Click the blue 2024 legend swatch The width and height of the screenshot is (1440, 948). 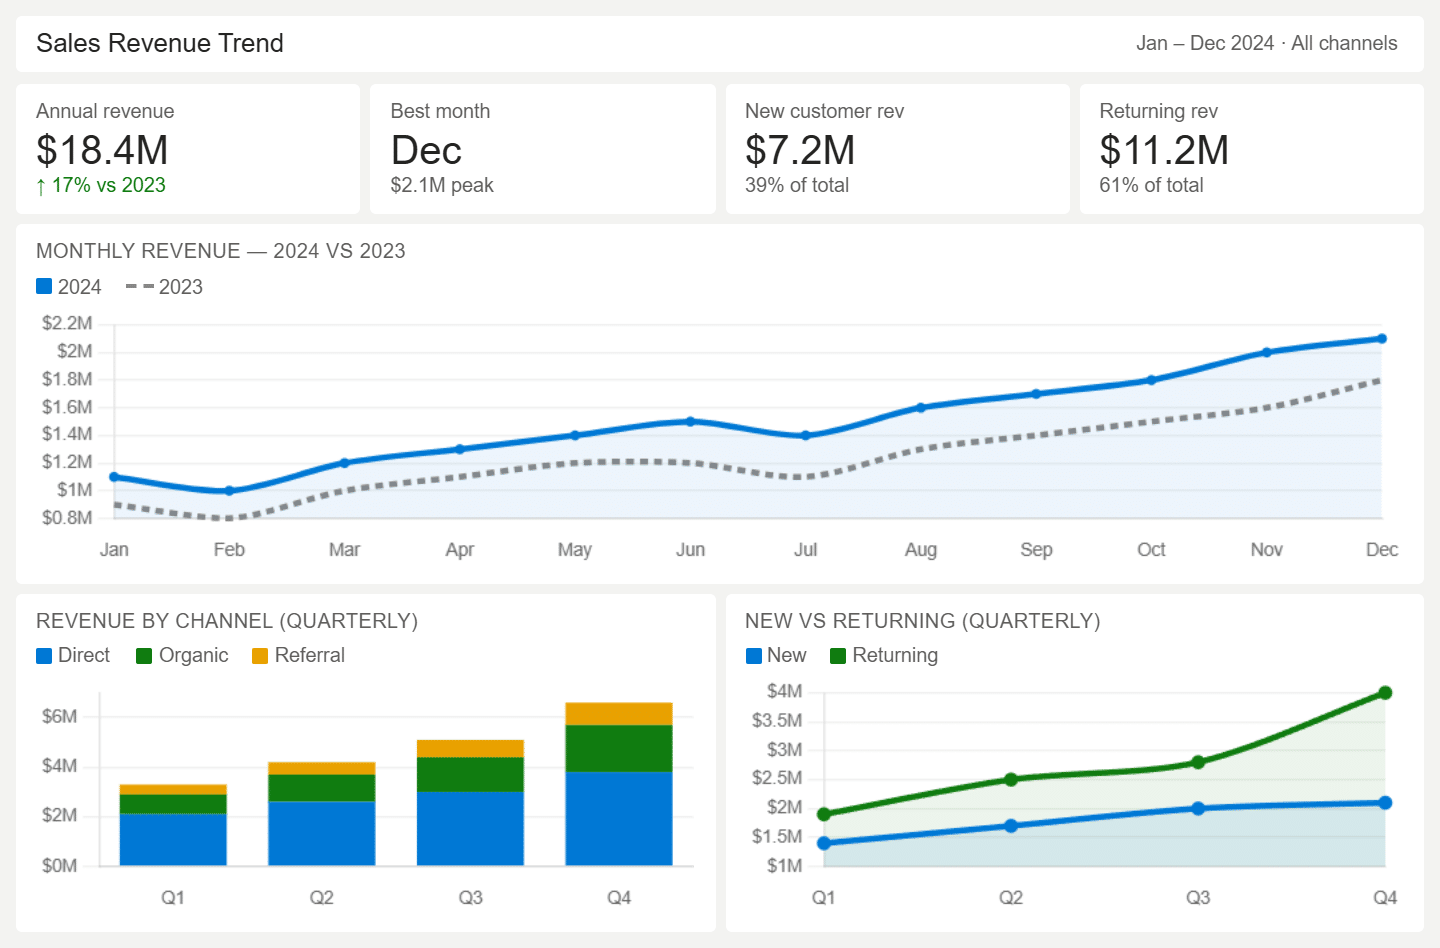[44, 286]
